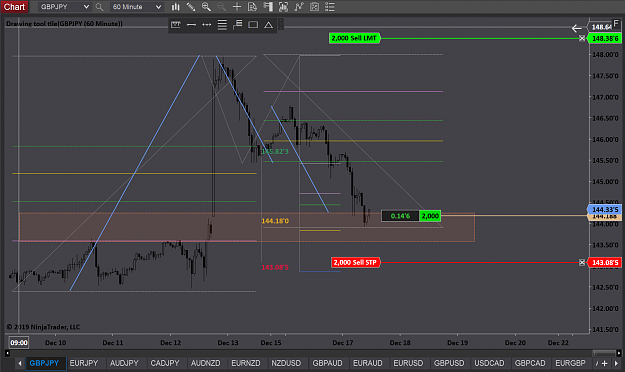Image resolution: width=625 pixels, height=372 pixels.
Task: Click the horizontal scrollbar thumb at right
Action: pyautogui.click(x=604, y=353)
